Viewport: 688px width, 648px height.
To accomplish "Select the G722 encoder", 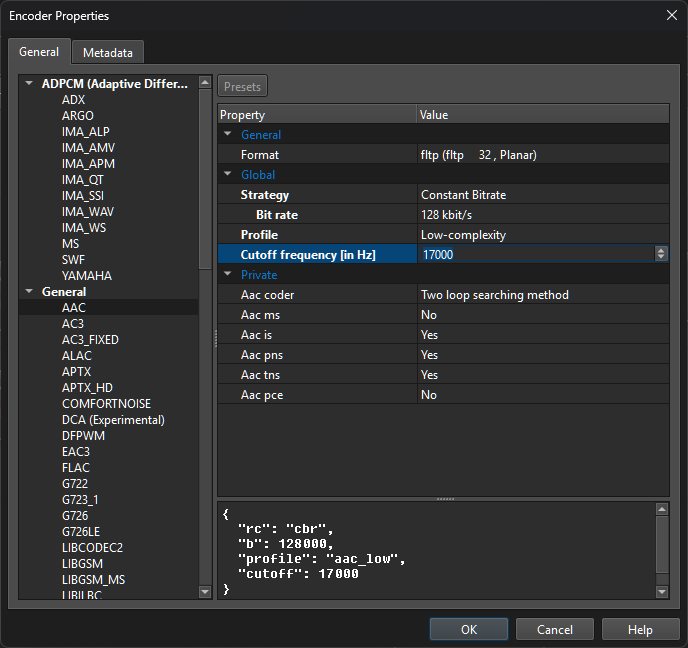I will click(75, 484).
